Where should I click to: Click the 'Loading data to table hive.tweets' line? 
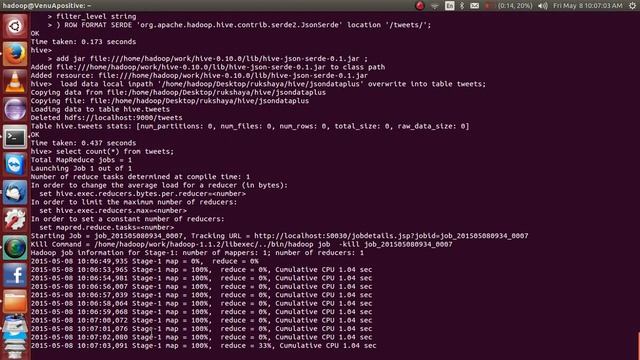coord(100,109)
